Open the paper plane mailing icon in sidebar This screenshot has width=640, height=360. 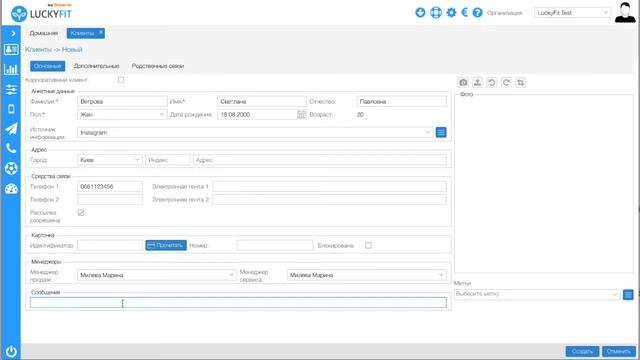(11, 129)
